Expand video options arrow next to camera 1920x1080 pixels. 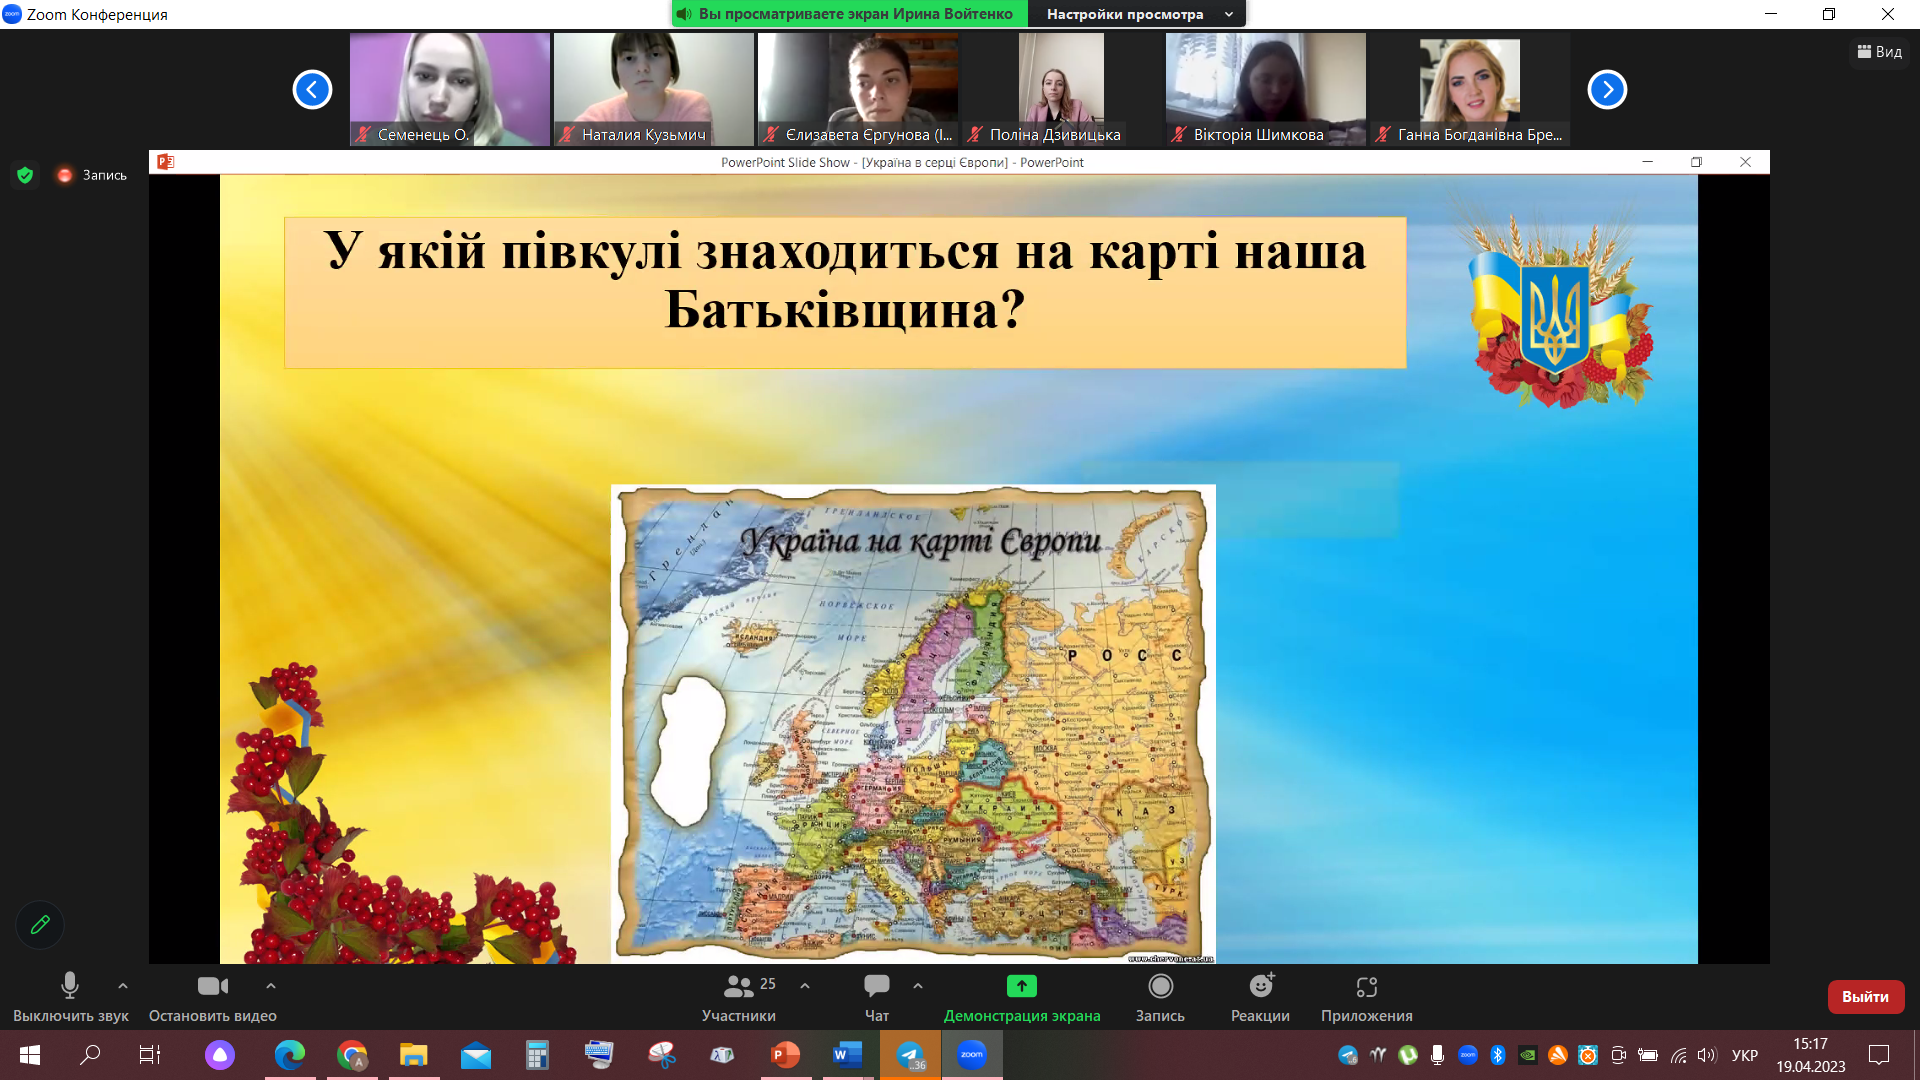coord(271,986)
